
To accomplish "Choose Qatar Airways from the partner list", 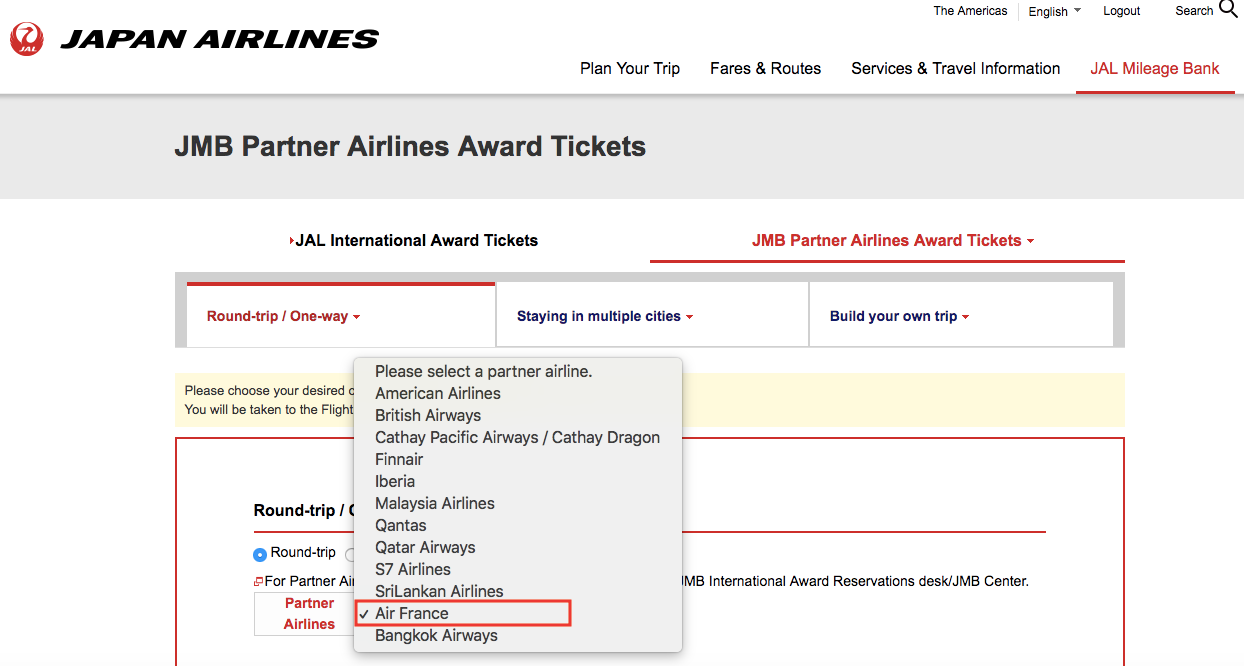I will click(x=425, y=547).
